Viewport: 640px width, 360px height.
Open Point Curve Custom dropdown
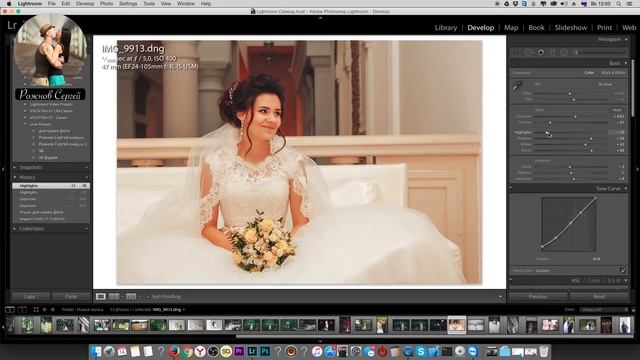click(542, 270)
